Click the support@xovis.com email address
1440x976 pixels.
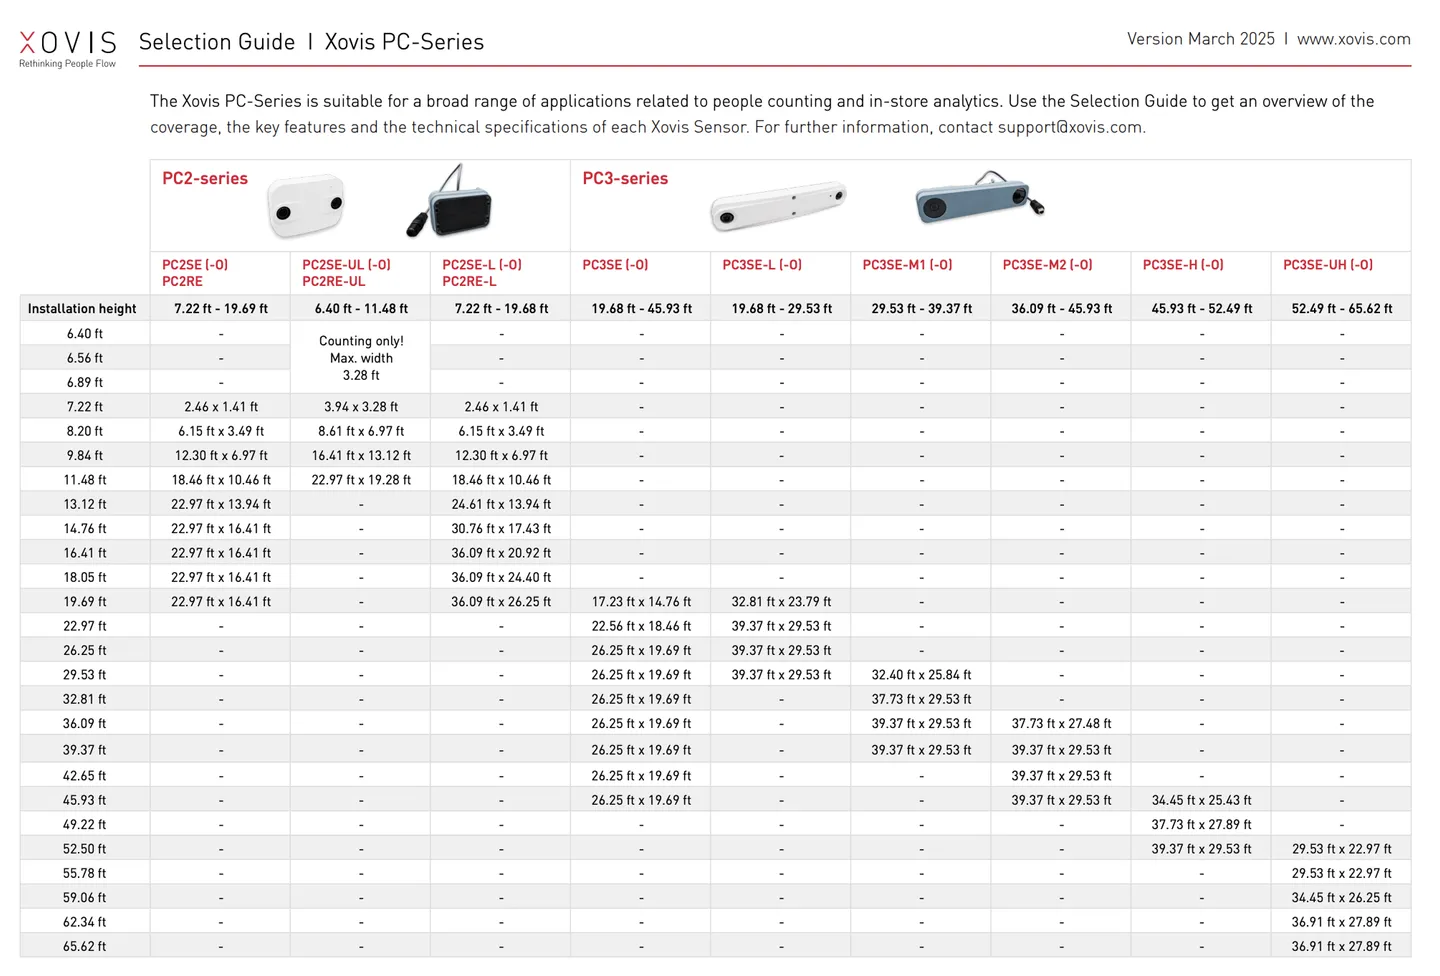tap(1069, 127)
